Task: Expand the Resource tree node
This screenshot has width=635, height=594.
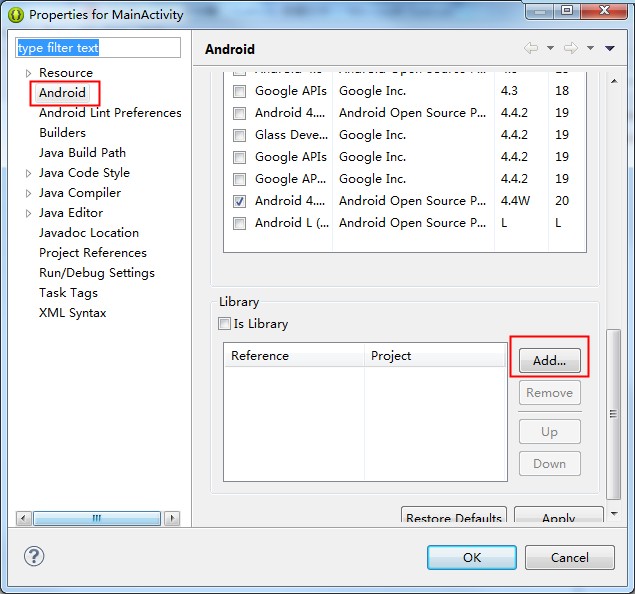Action: [28, 73]
